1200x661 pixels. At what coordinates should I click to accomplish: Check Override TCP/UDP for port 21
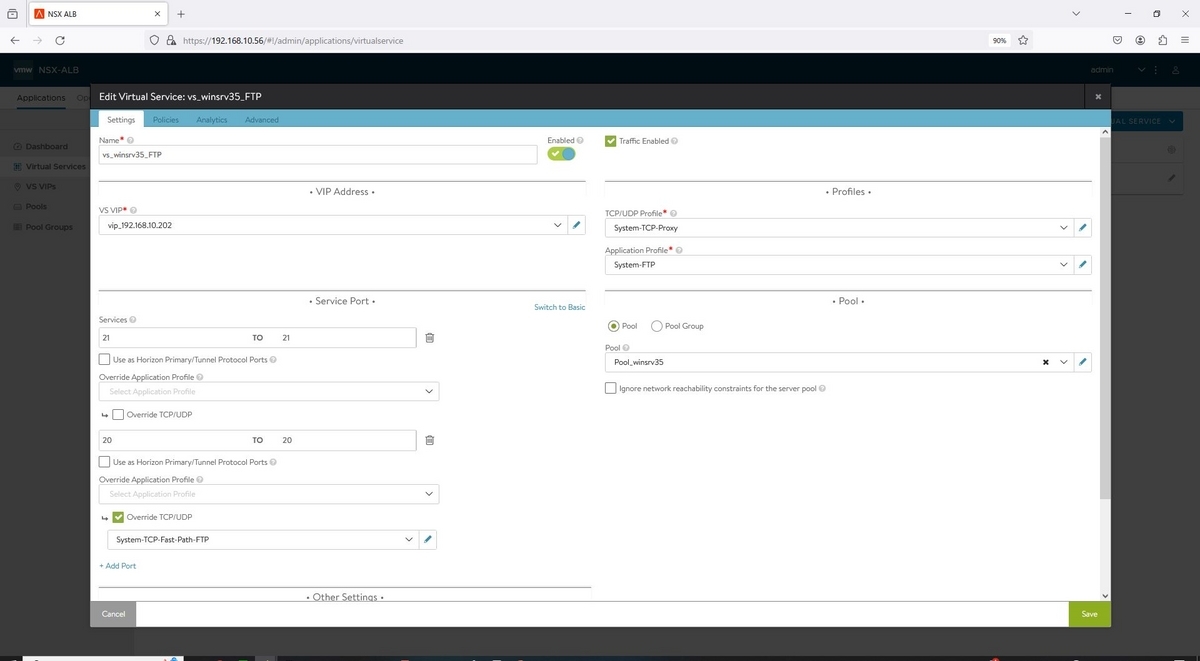(x=119, y=414)
